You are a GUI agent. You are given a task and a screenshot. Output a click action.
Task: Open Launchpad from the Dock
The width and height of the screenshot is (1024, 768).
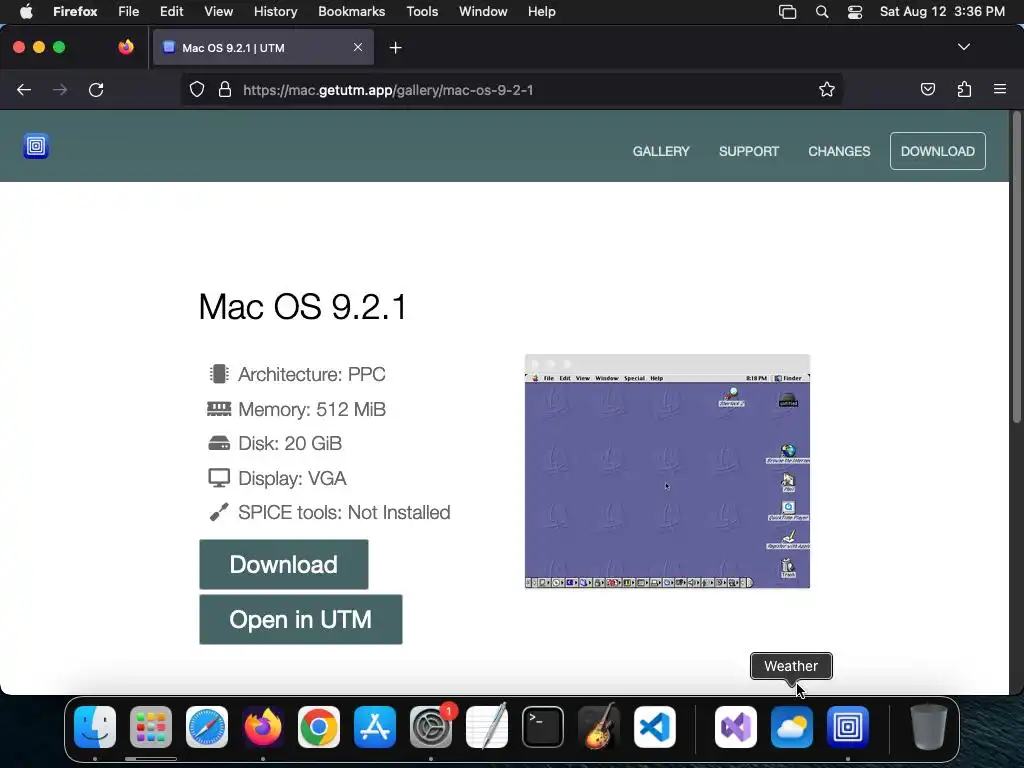[151, 727]
